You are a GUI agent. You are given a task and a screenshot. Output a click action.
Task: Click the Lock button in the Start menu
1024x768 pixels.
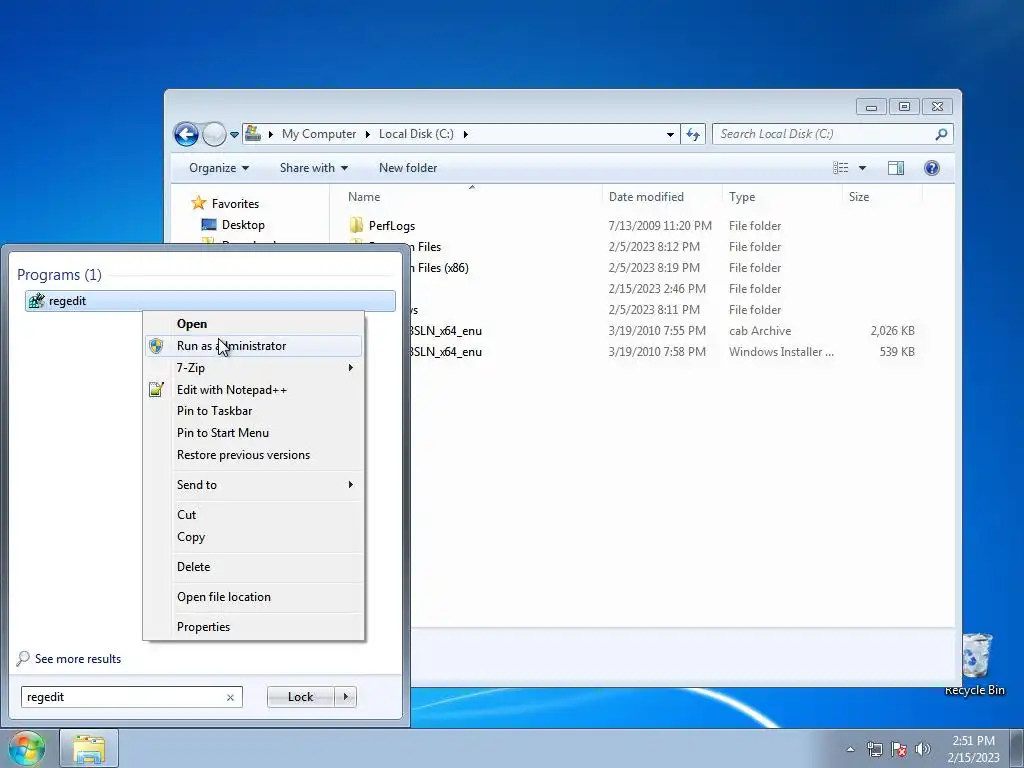point(300,697)
